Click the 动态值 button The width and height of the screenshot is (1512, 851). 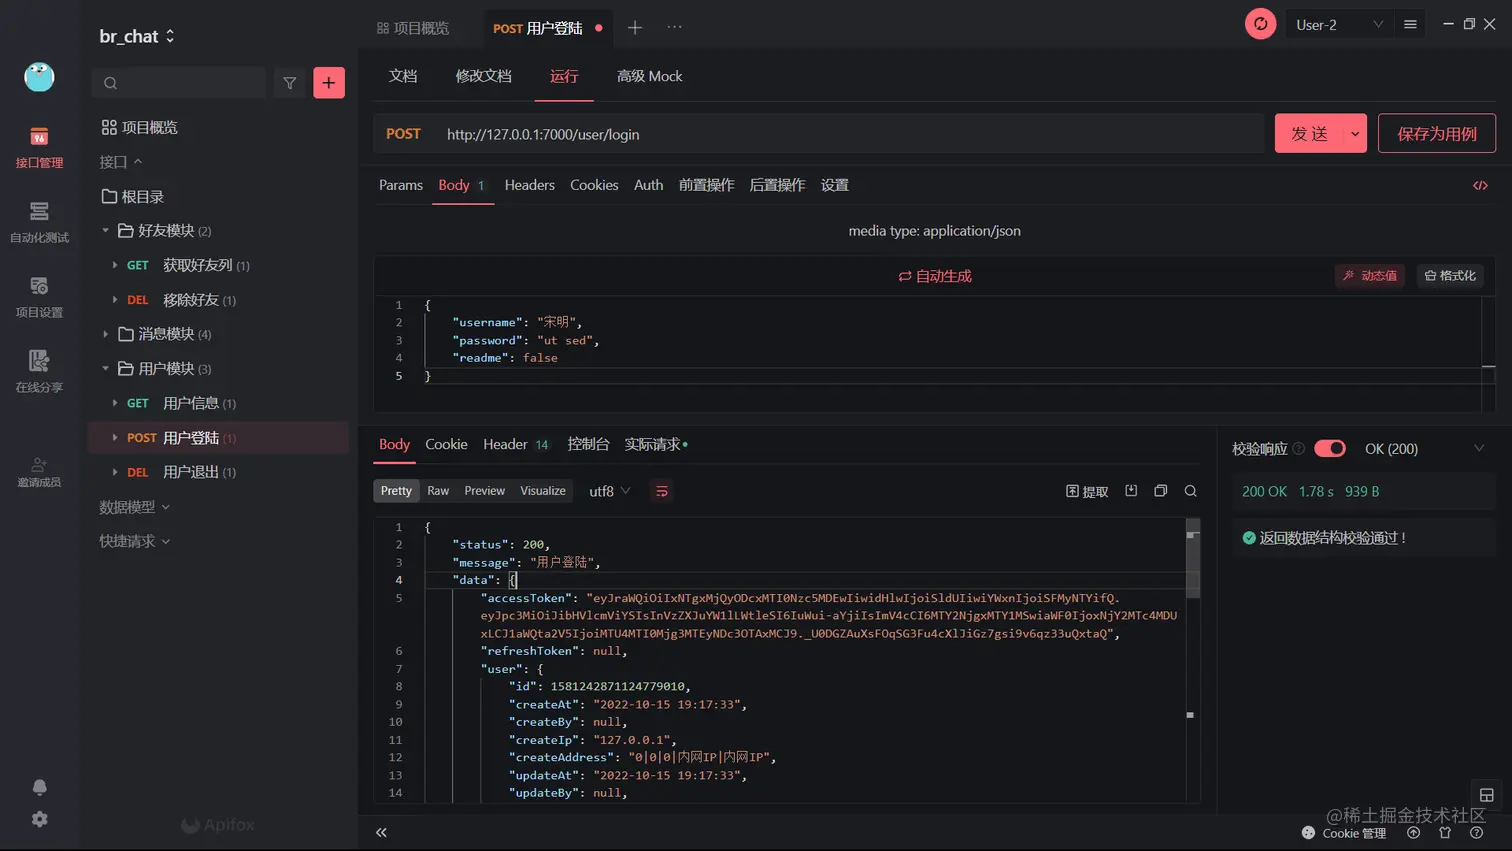coord(1370,276)
